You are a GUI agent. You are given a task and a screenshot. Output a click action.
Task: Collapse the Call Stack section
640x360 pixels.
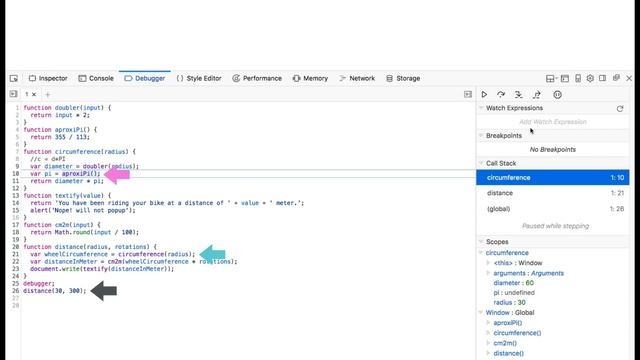pos(481,163)
